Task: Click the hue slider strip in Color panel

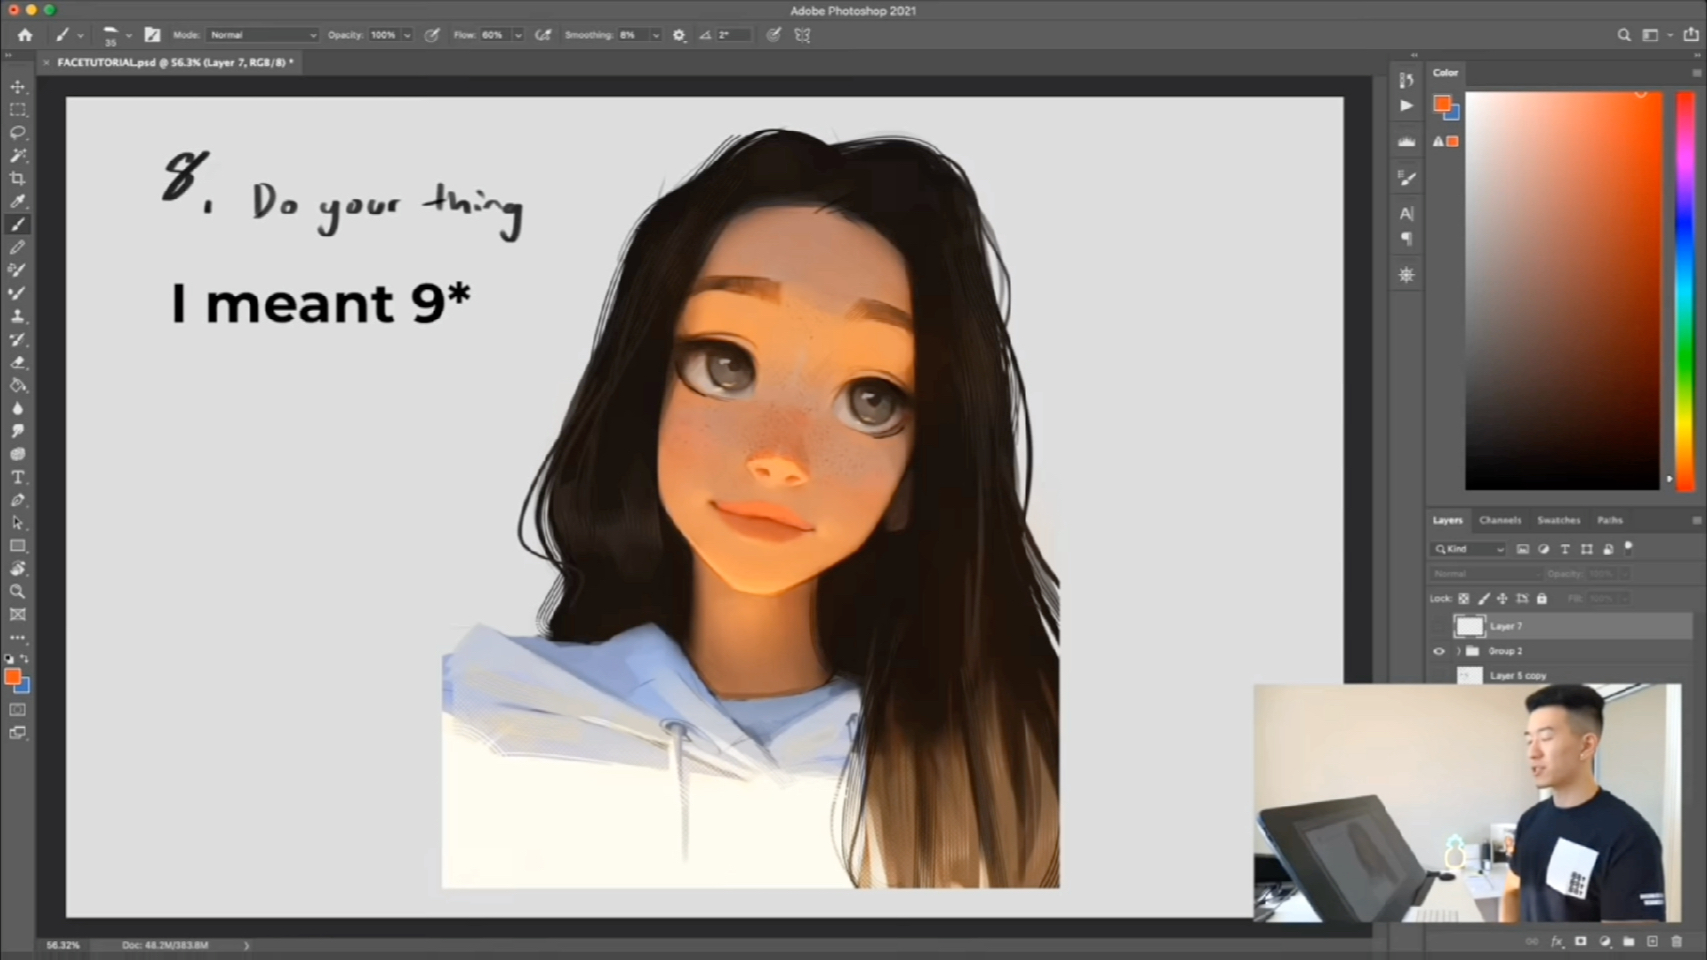Action: [1686, 290]
